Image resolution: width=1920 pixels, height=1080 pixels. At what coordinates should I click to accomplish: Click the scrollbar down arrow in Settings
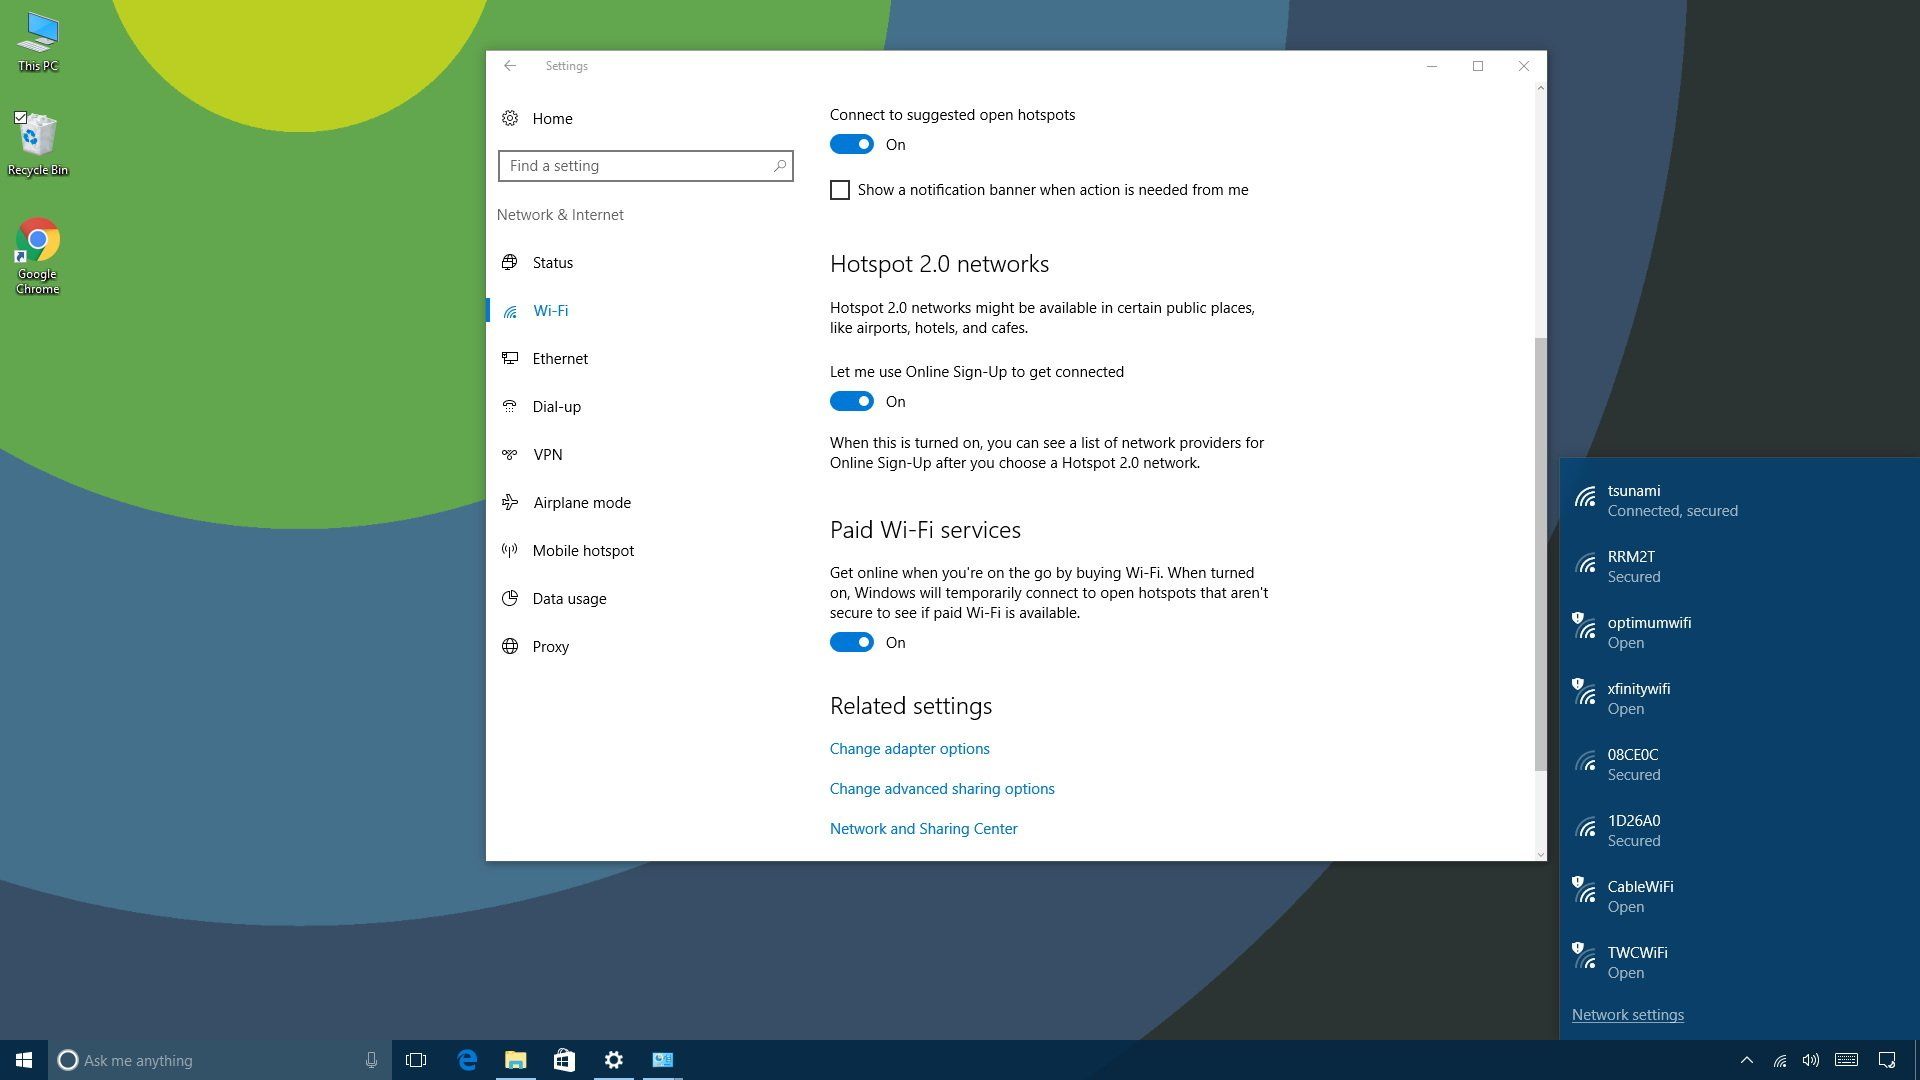[1540, 854]
